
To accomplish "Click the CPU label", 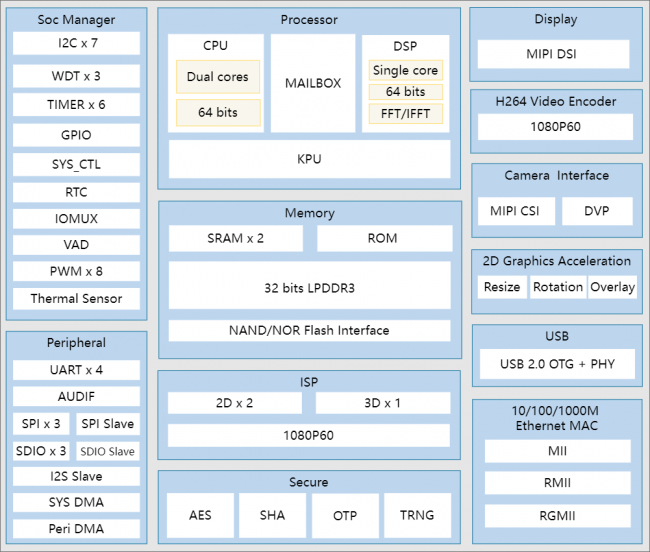I will 216,45.
